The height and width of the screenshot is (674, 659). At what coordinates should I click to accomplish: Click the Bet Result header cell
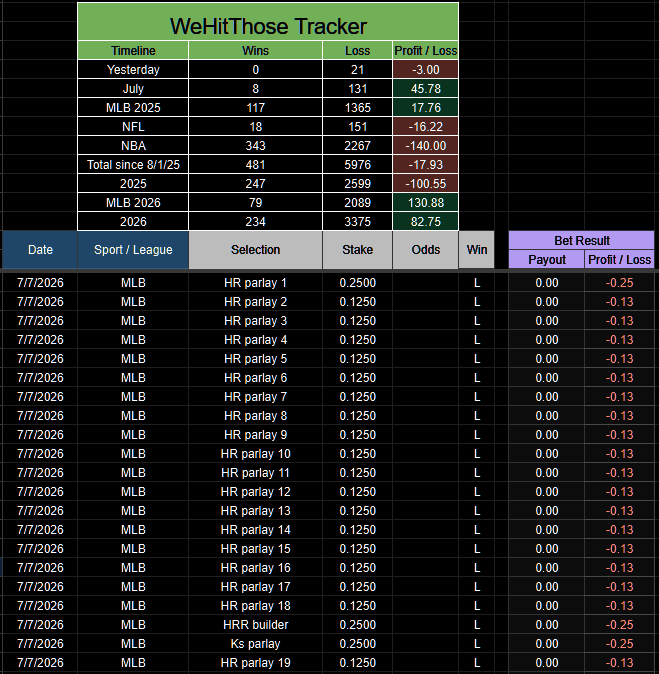click(581, 240)
